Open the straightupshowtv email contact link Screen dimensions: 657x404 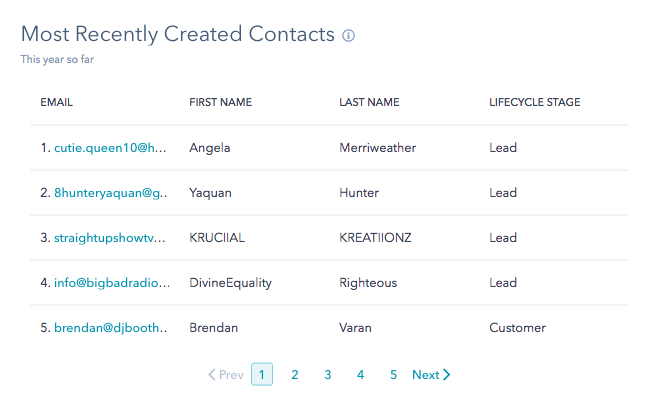(110, 238)
